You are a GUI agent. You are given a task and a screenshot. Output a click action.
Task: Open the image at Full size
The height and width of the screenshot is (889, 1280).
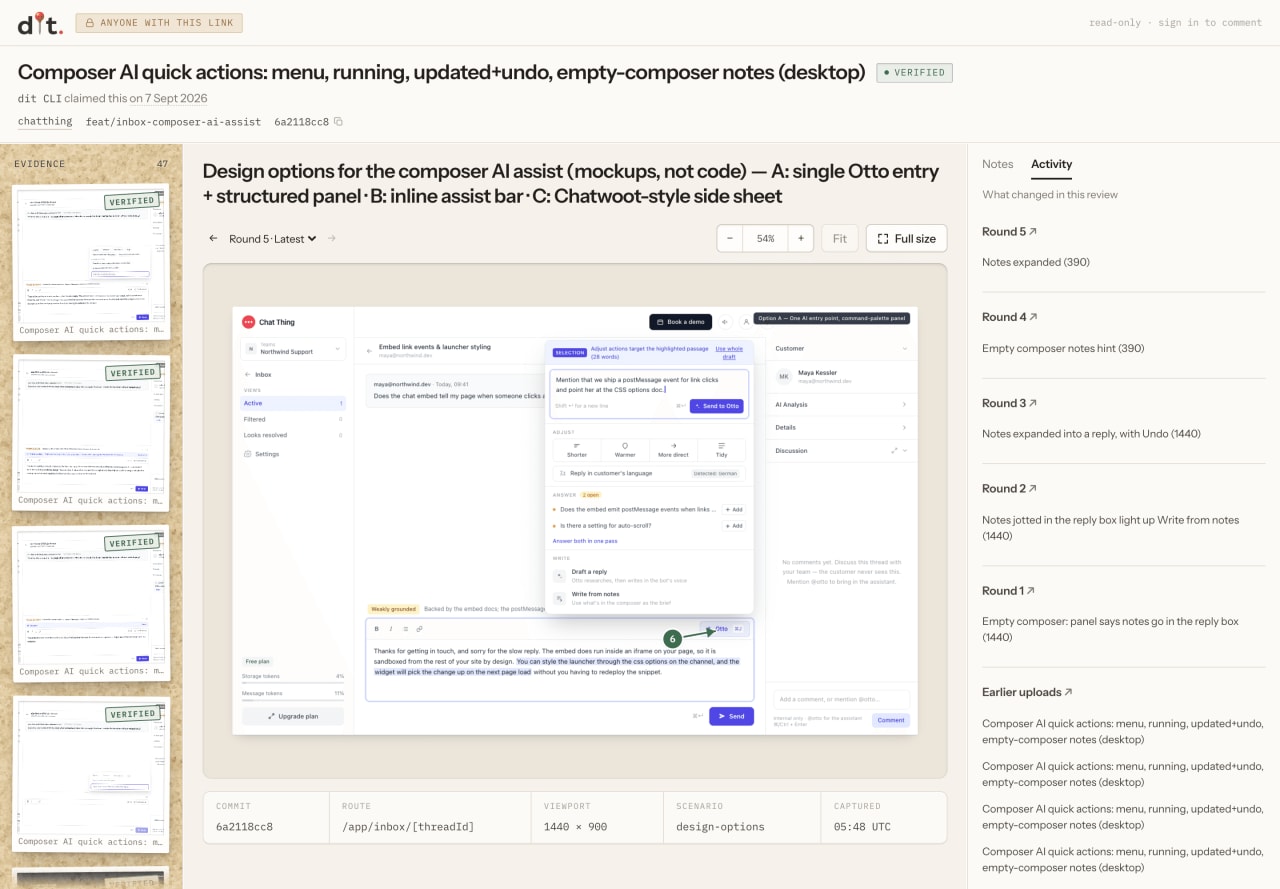(x=906, y=238)
